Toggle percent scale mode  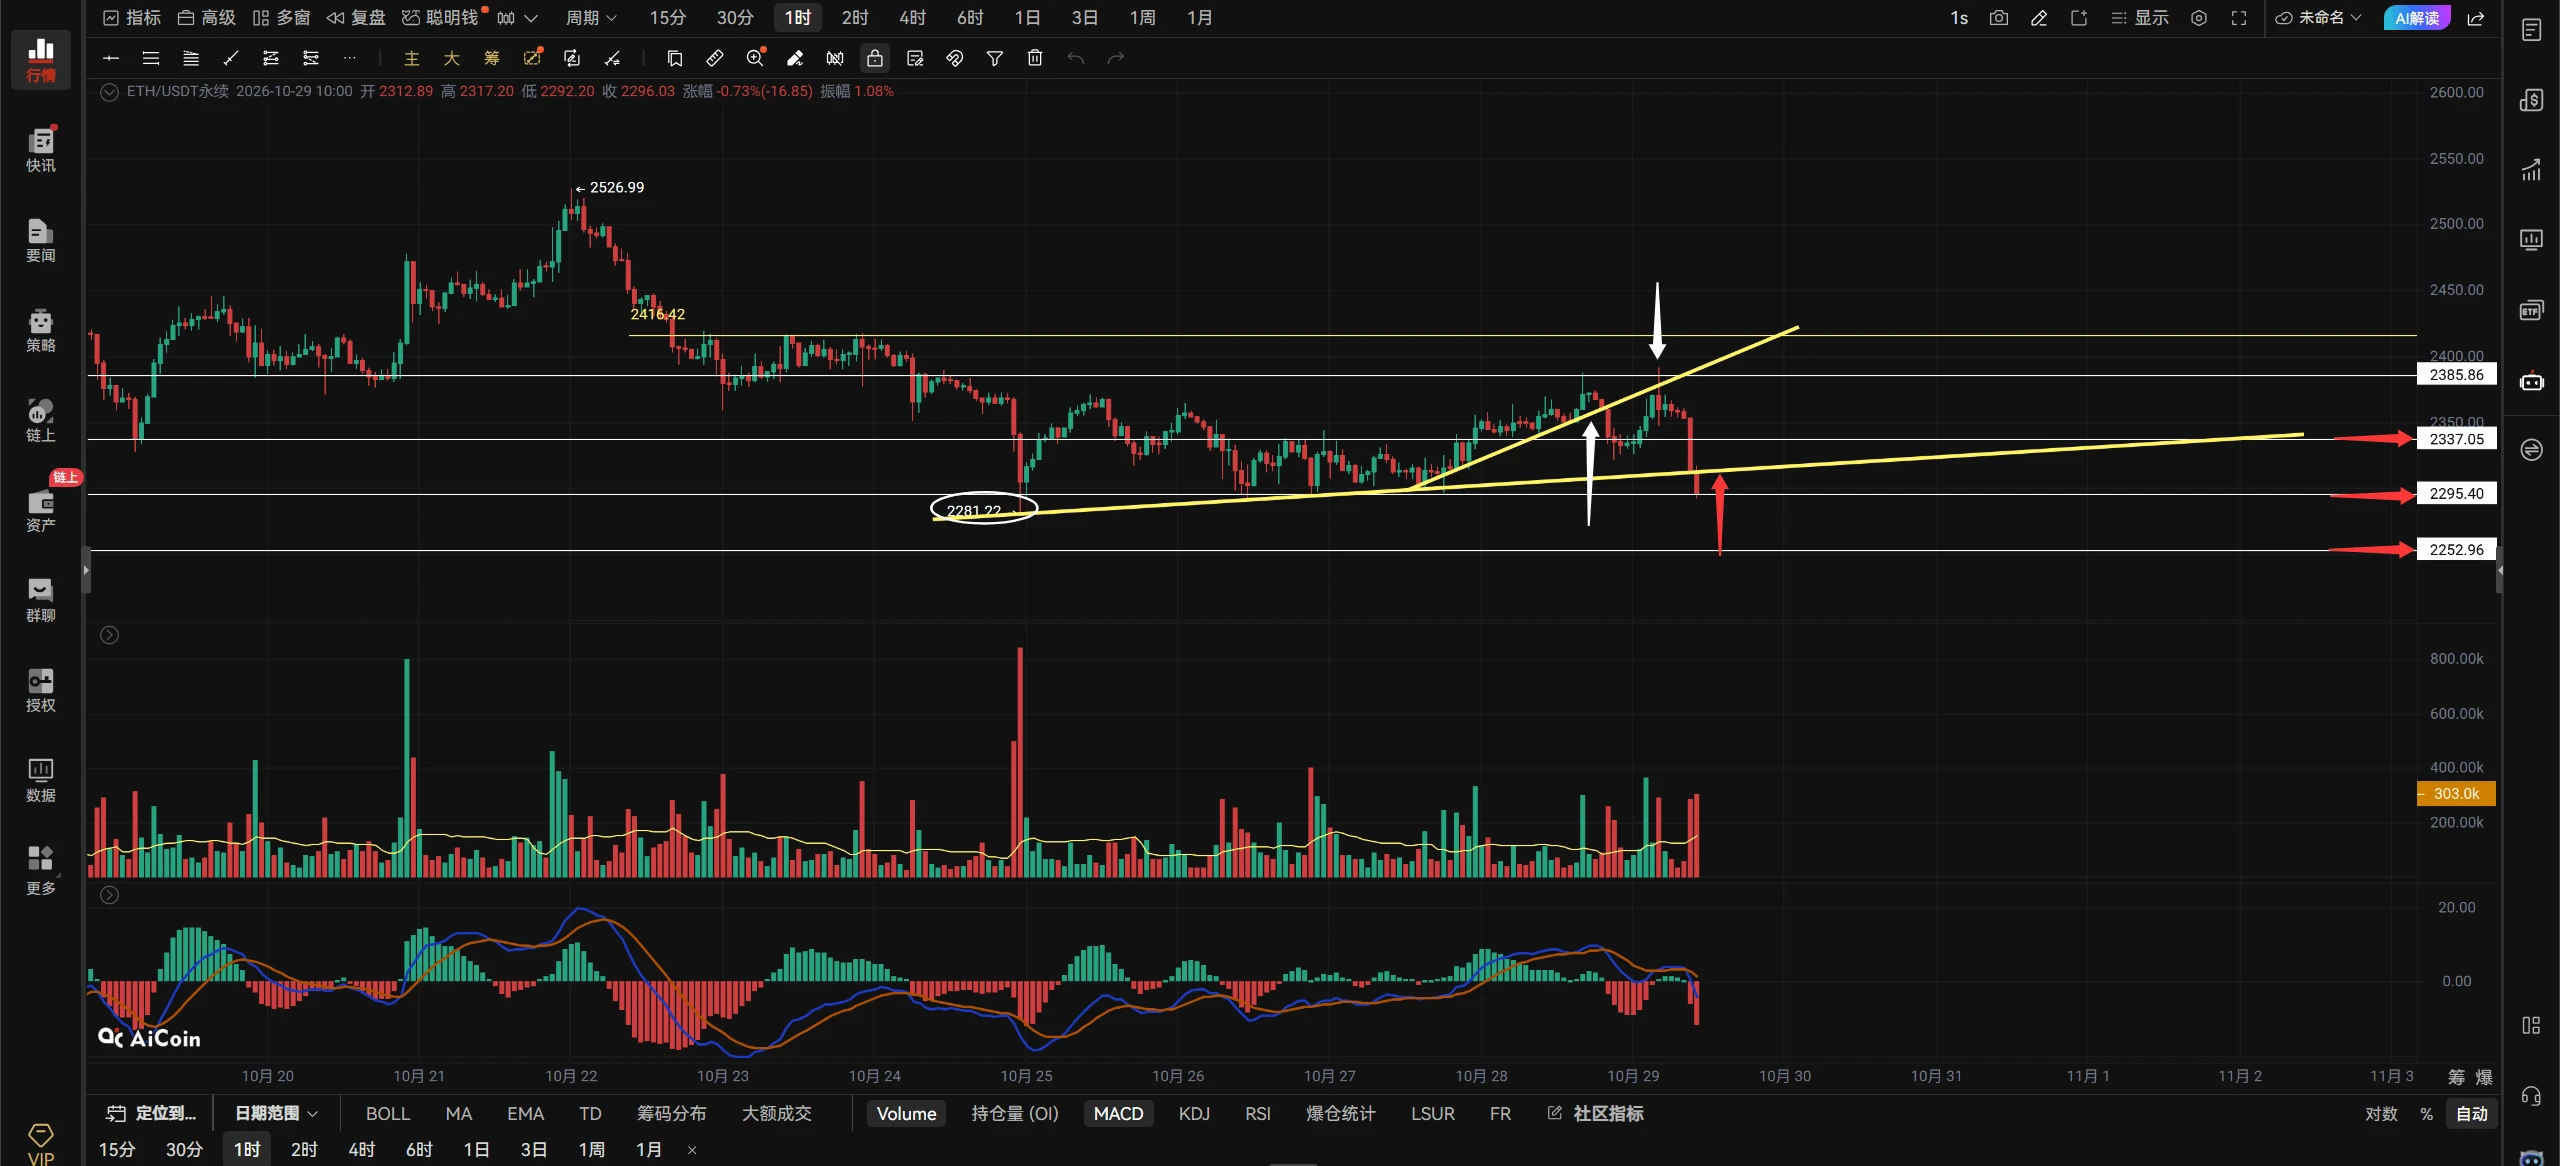coord(2426,1114)
